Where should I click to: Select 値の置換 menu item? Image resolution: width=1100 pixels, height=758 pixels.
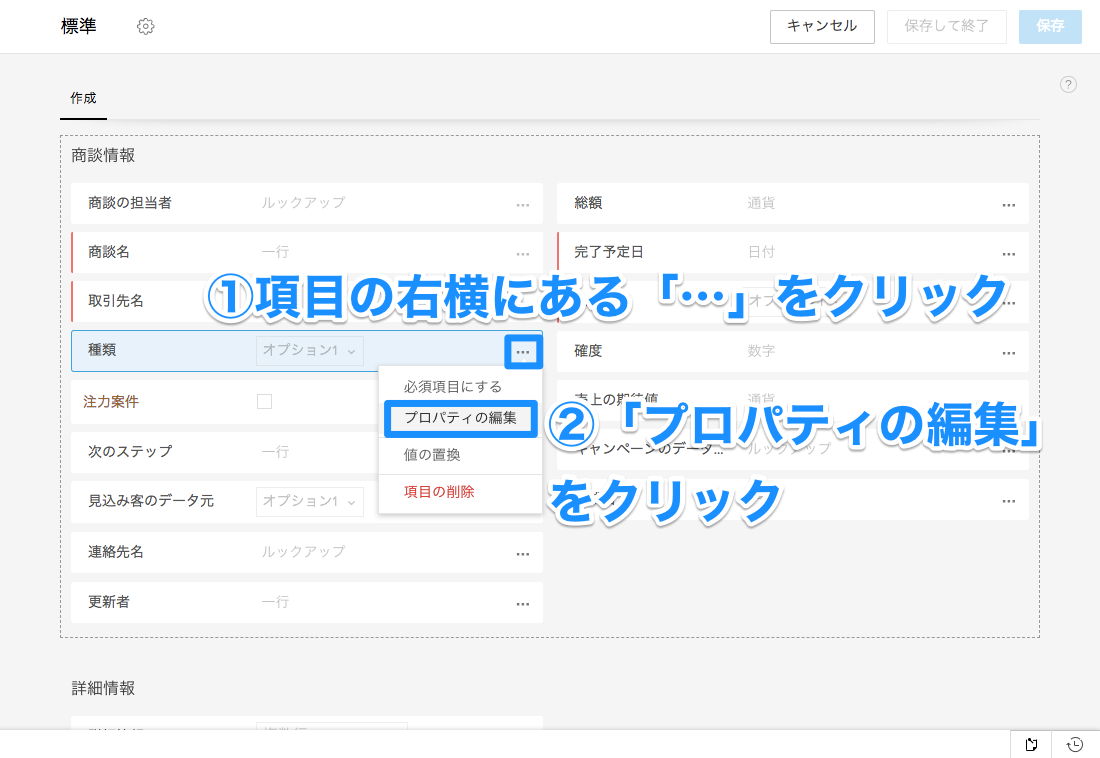coord(432,455)
